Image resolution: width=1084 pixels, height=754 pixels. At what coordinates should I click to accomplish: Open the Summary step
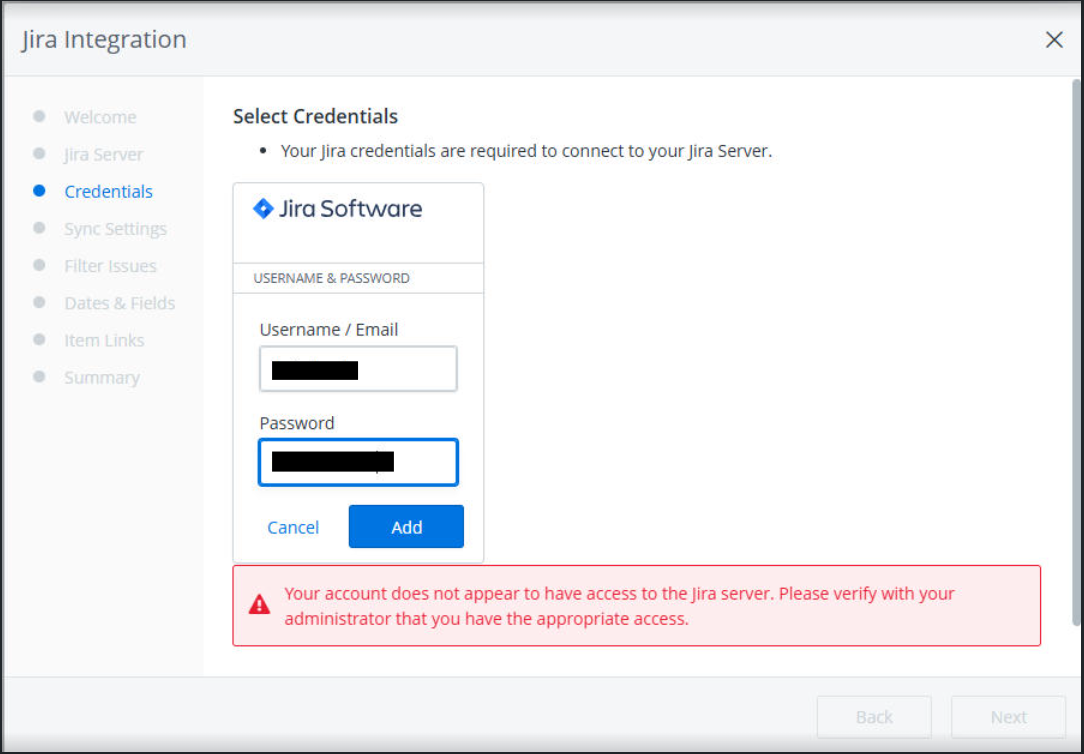pos(101,377)
